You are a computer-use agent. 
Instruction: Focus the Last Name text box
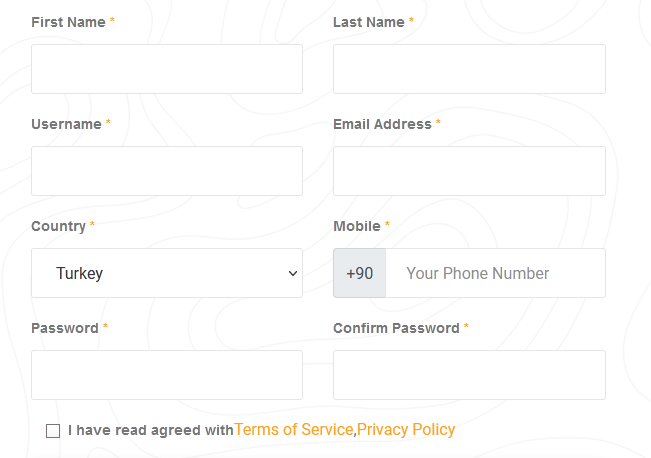click(469, 69)
